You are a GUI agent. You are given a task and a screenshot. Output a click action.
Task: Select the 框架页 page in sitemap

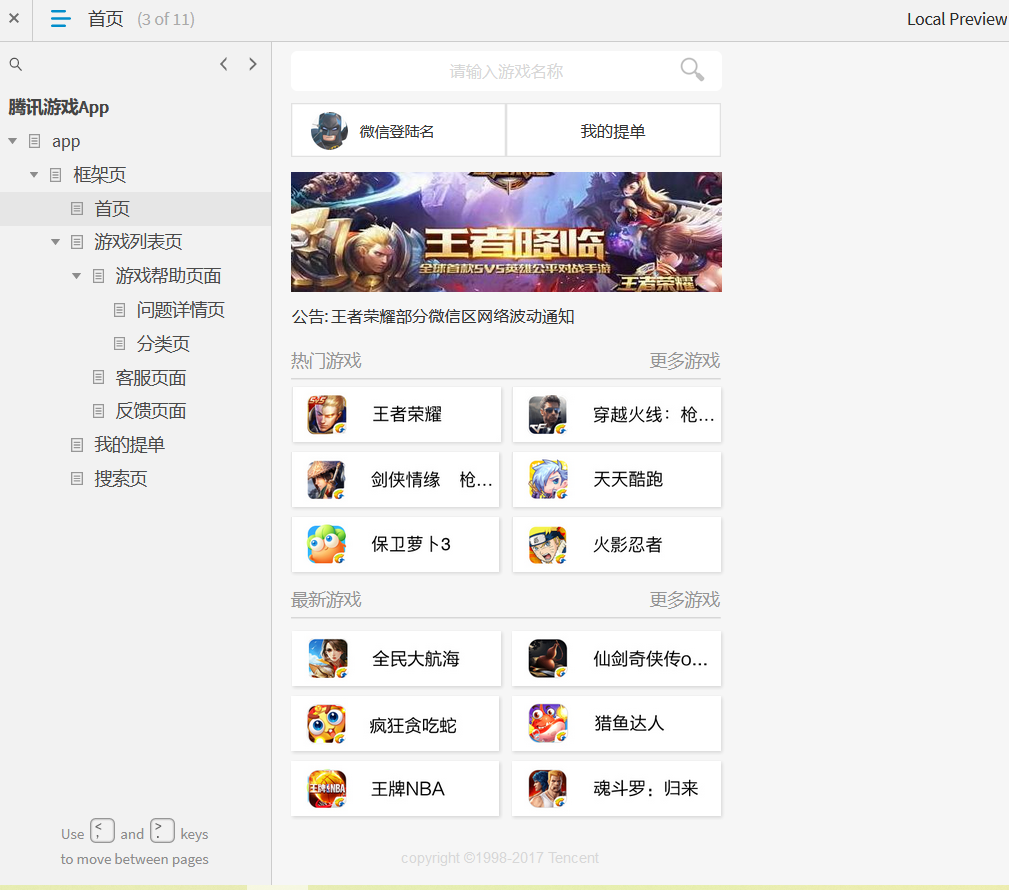coord(100,174)
